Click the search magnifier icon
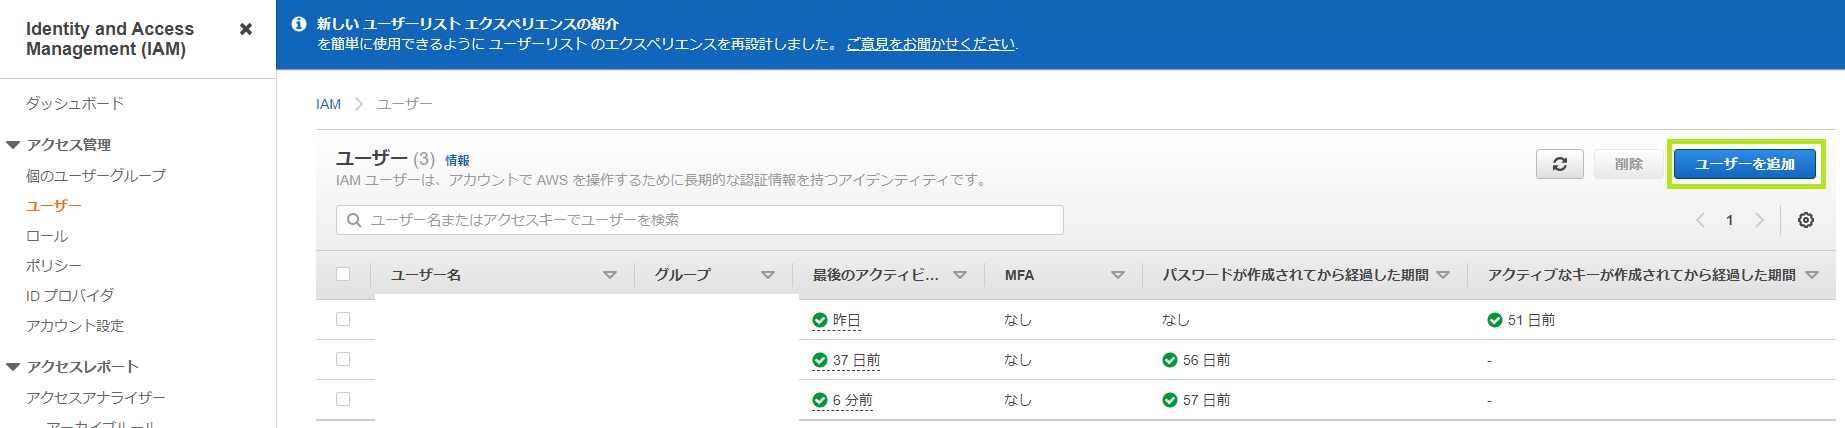The width and height of the screenshot is (1845, 428). click(354, 220)
